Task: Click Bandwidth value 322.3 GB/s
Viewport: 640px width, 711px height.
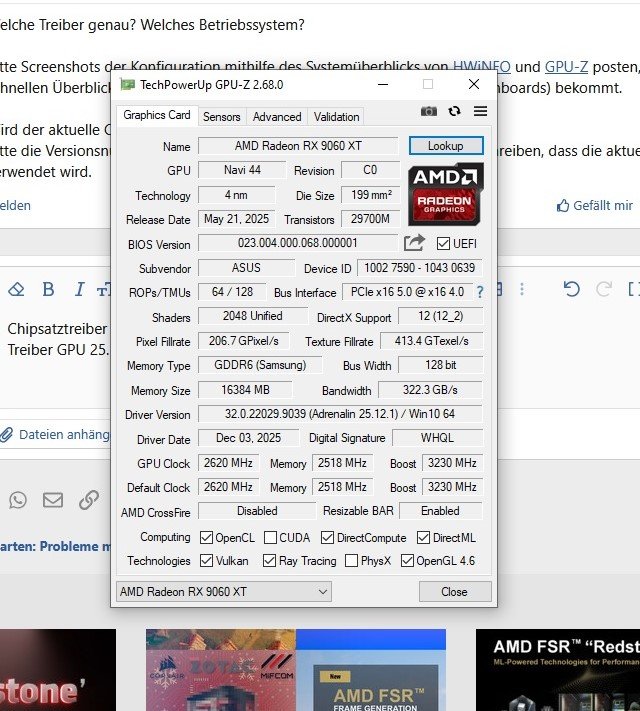Action: pyautogui.click(x=430, y=390)
